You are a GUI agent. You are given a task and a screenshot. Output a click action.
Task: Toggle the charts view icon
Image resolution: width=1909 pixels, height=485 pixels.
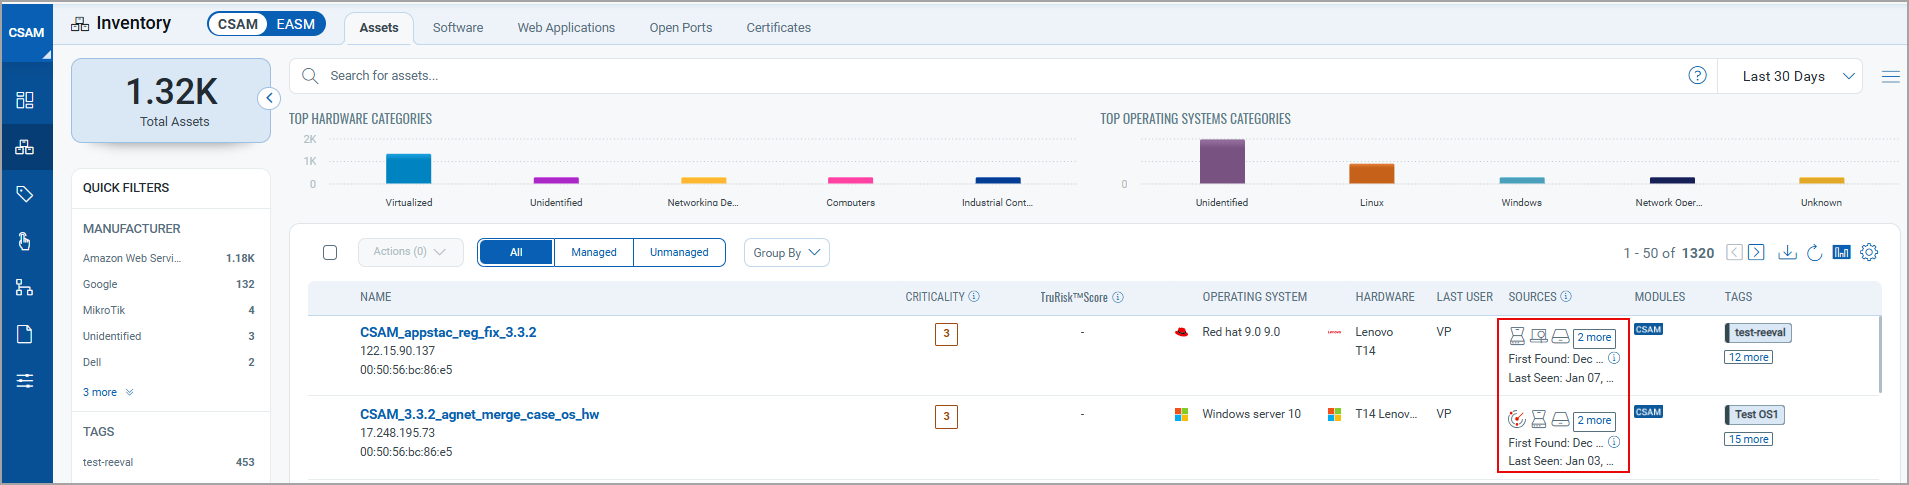click(1841, 252)
